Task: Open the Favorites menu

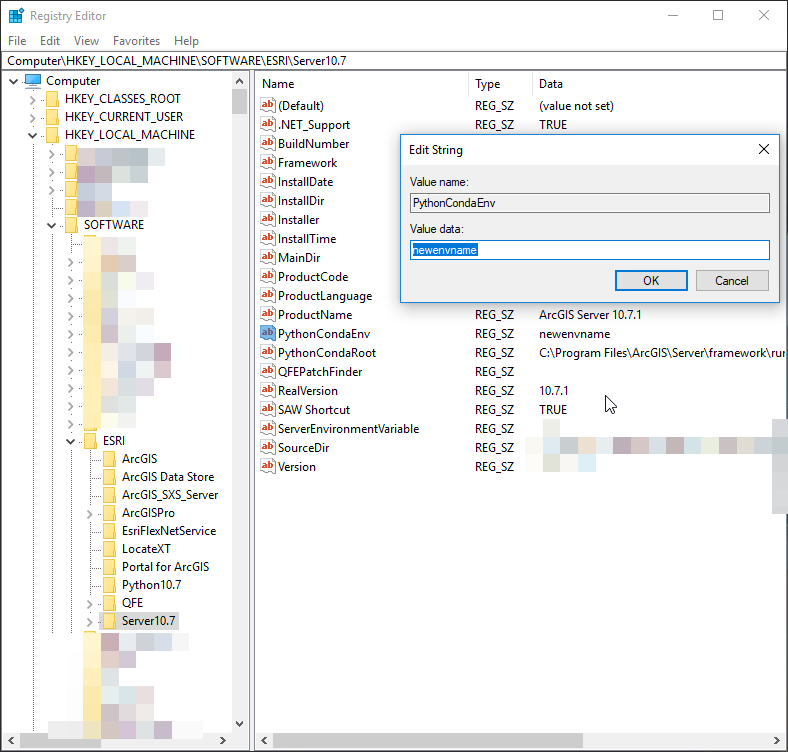Action: click(136, 41)
